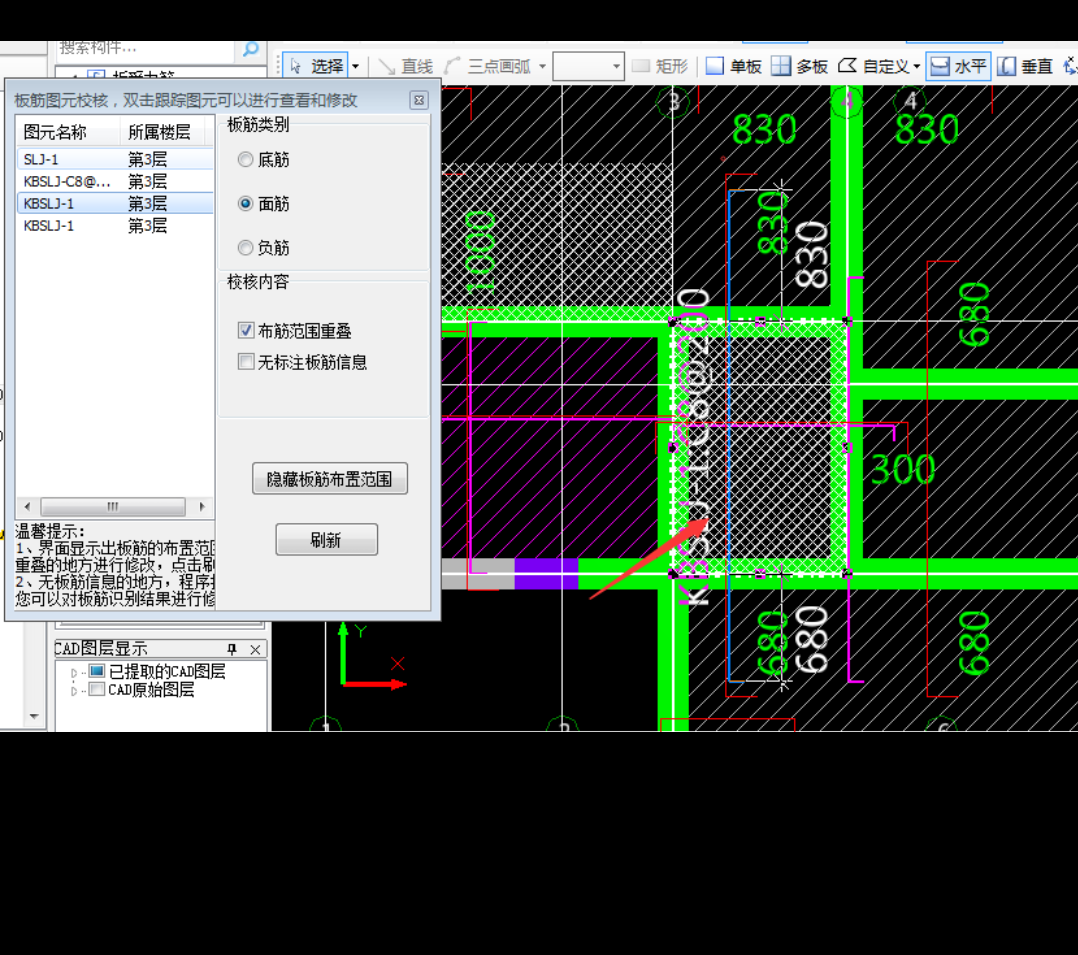Toggle 已提取的CAD图层 visibility checkbox
Image resolution: width=1078 pixels, height=955 pixels.
click(97, 671)
